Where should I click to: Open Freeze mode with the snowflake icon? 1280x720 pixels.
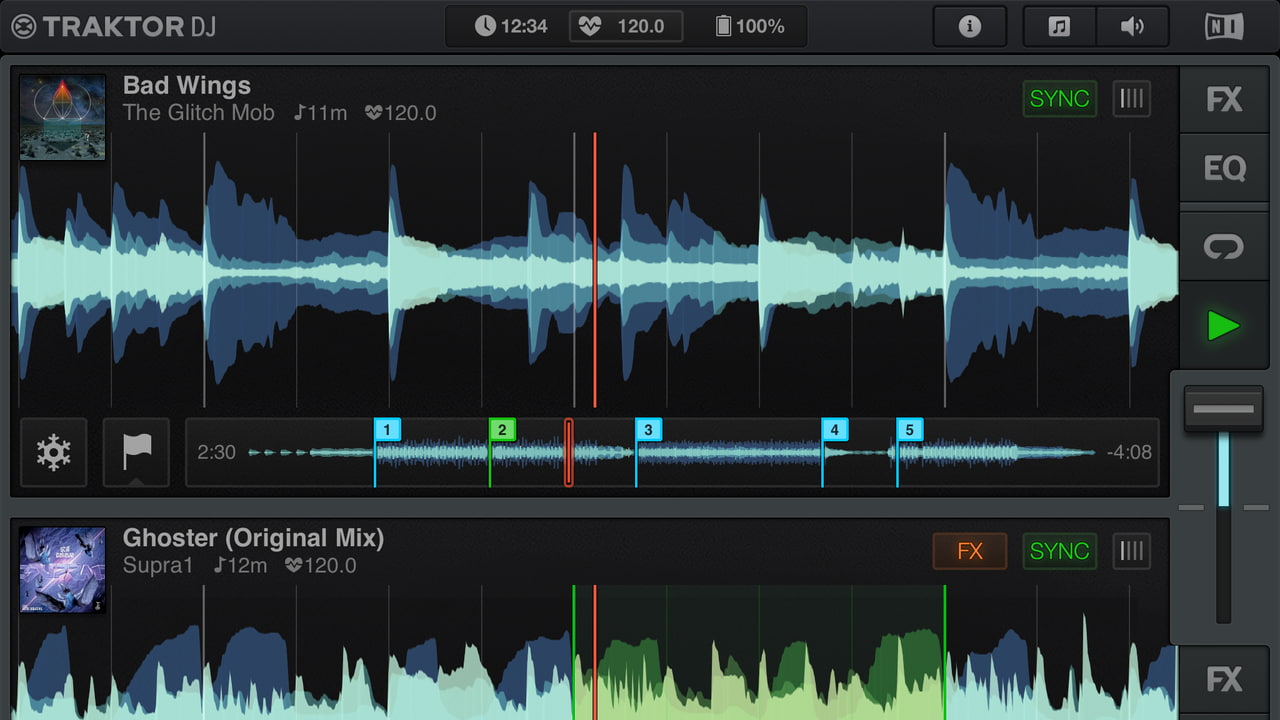point(53,453)
